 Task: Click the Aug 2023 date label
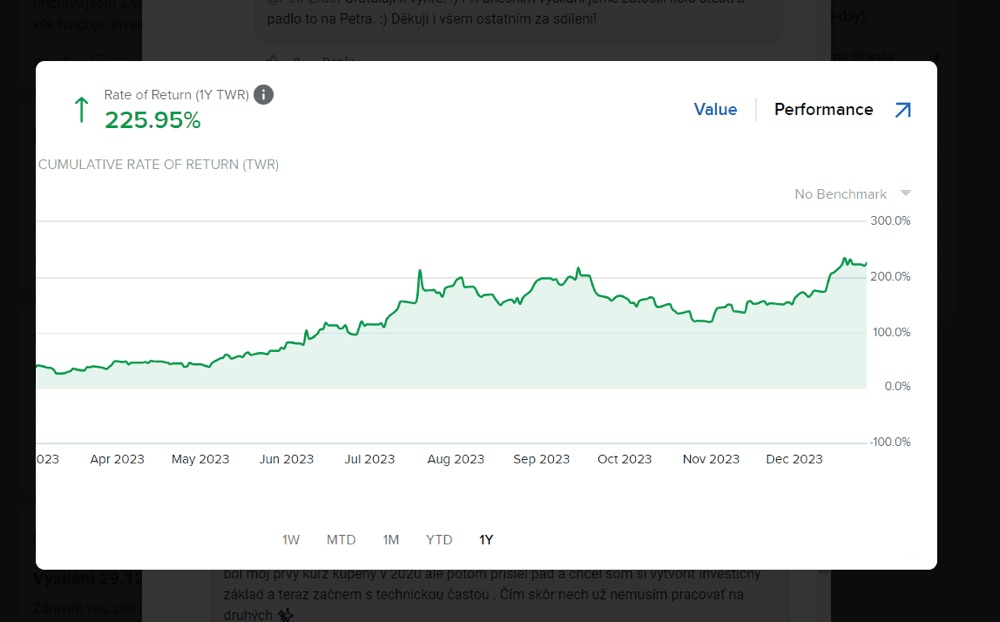click(456, 459)
